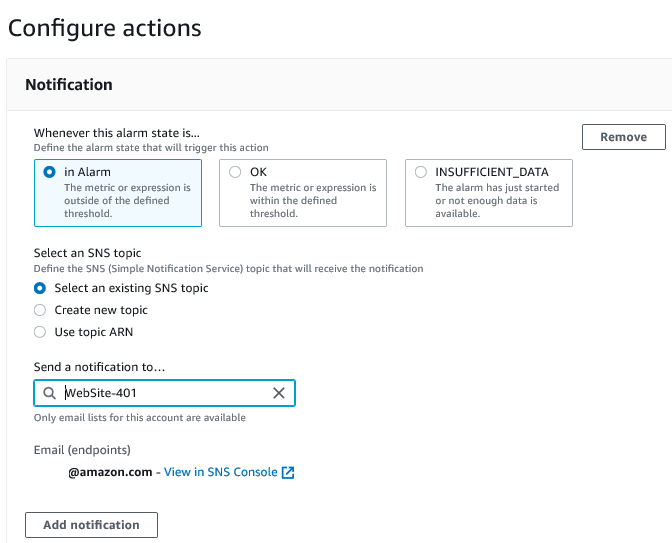Choose the OK alarm state radio button
Image resolution: width=672 pixels, height=543 pixels.
click(235, 172)
